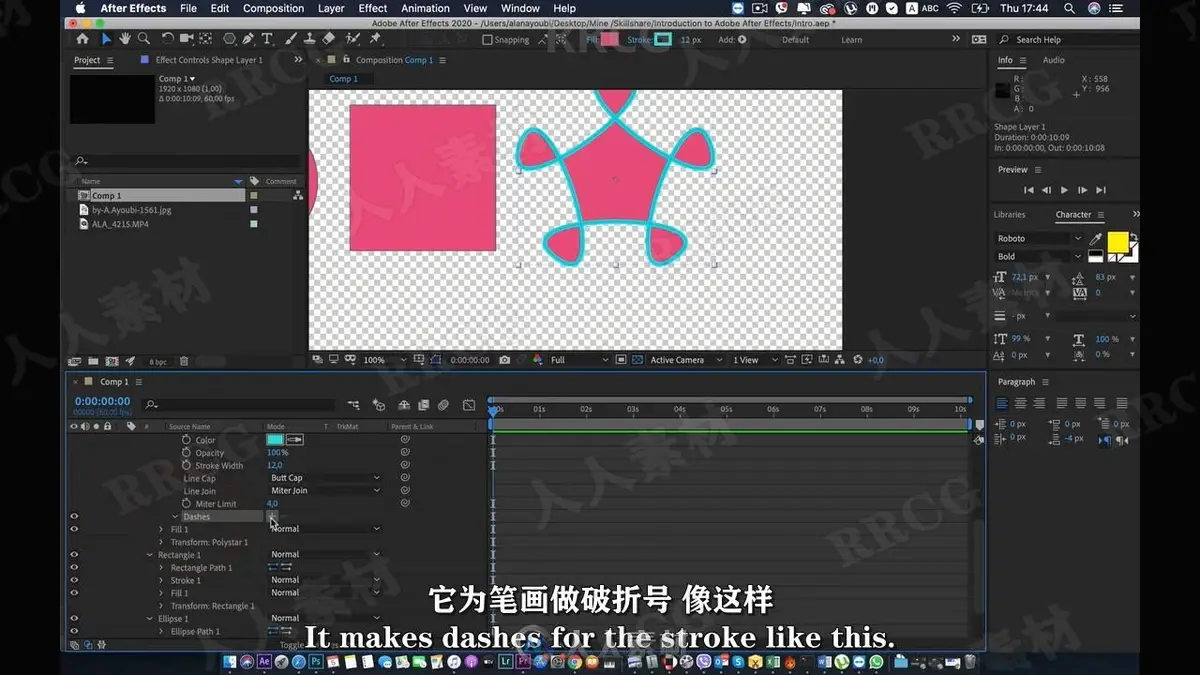Open the Graph Editor icon

pos(469,405)
